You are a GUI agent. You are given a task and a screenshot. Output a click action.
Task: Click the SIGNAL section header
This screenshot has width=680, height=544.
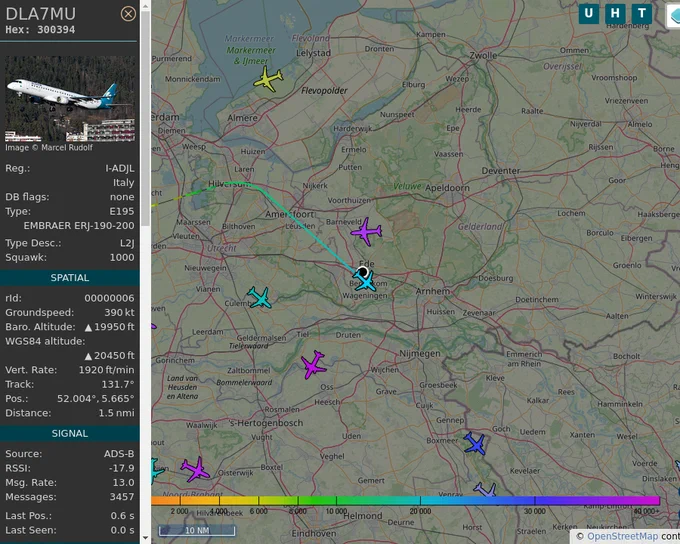click(x=70, y=433)
